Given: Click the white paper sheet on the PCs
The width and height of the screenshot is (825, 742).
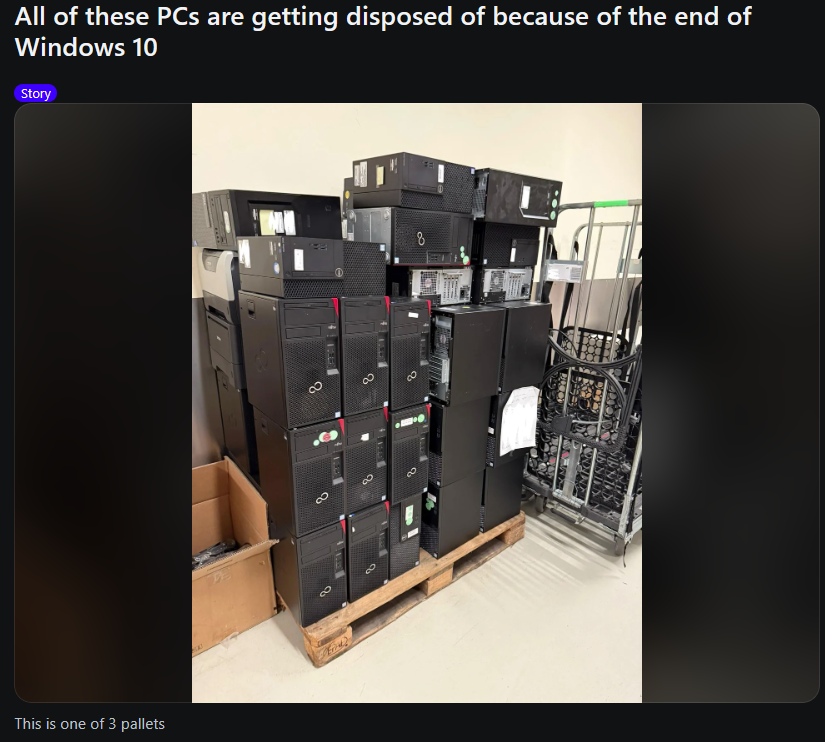Looking at the screenshot, I should click(x=519, y=420).
